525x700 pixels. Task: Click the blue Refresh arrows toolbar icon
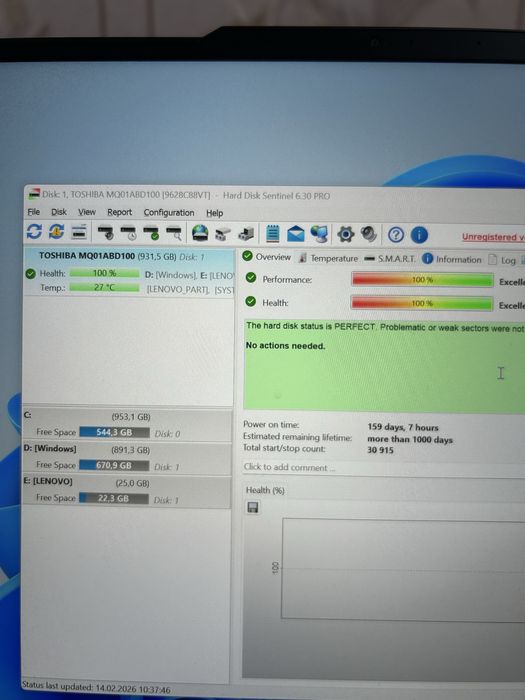34,231
